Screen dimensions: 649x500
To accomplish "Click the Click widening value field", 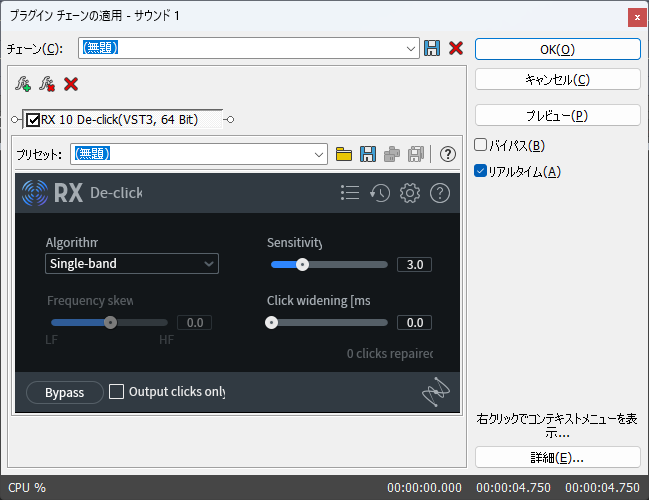I will (414, 322).
